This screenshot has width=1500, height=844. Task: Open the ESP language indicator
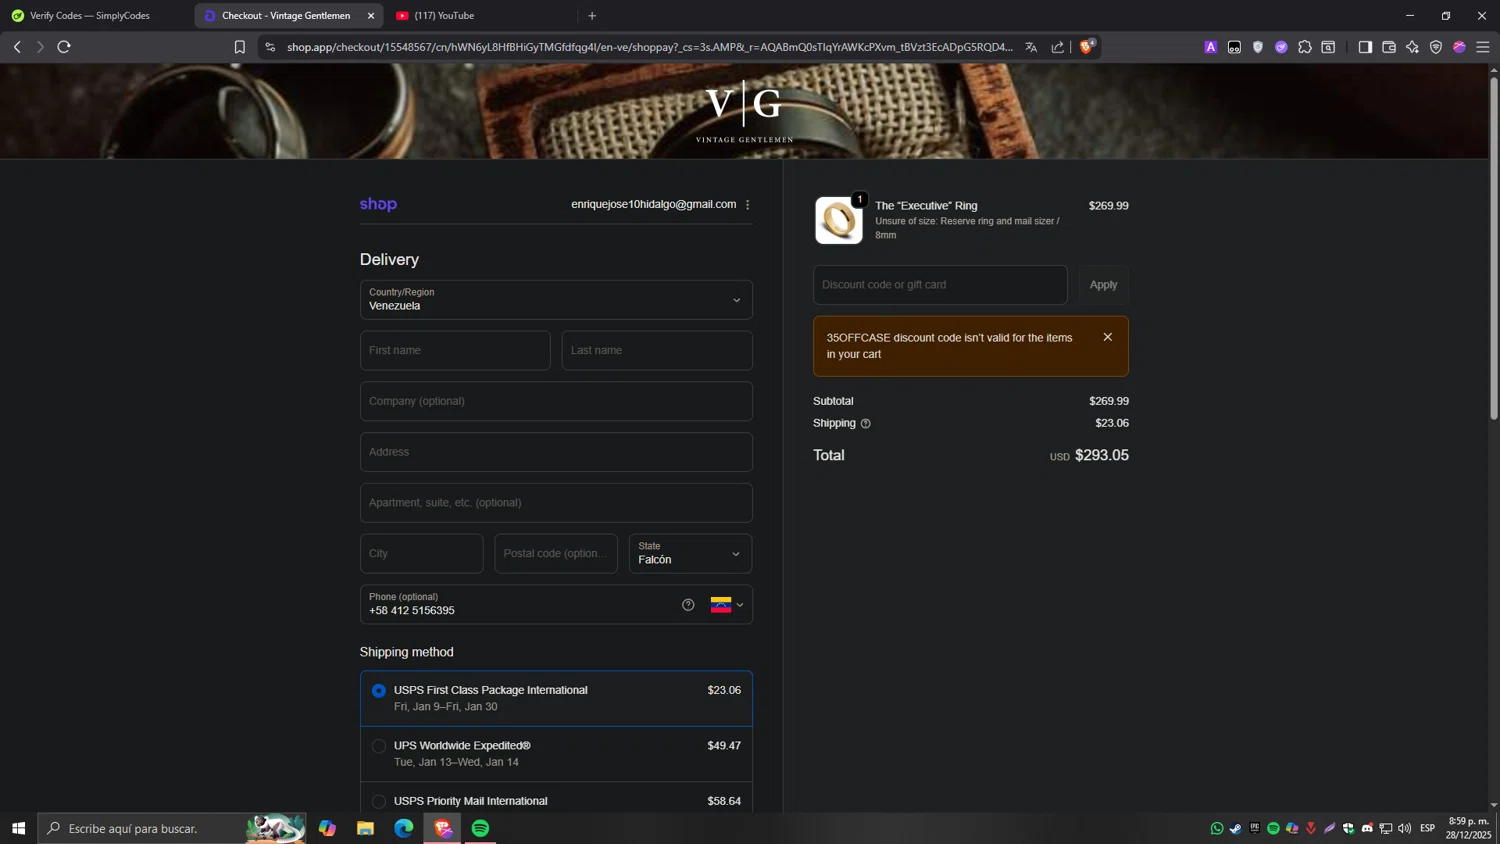tap(1428, 828)
